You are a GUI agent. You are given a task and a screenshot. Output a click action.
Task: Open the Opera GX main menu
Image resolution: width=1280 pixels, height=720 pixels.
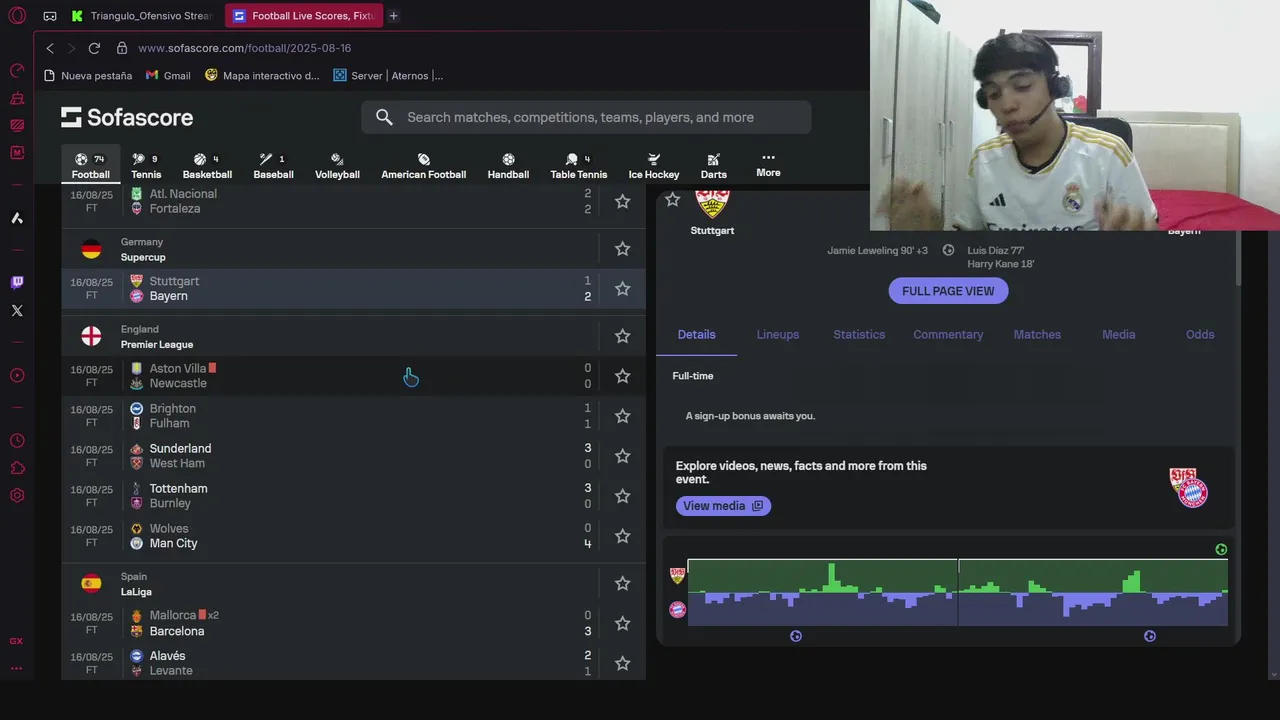(17, 16)
